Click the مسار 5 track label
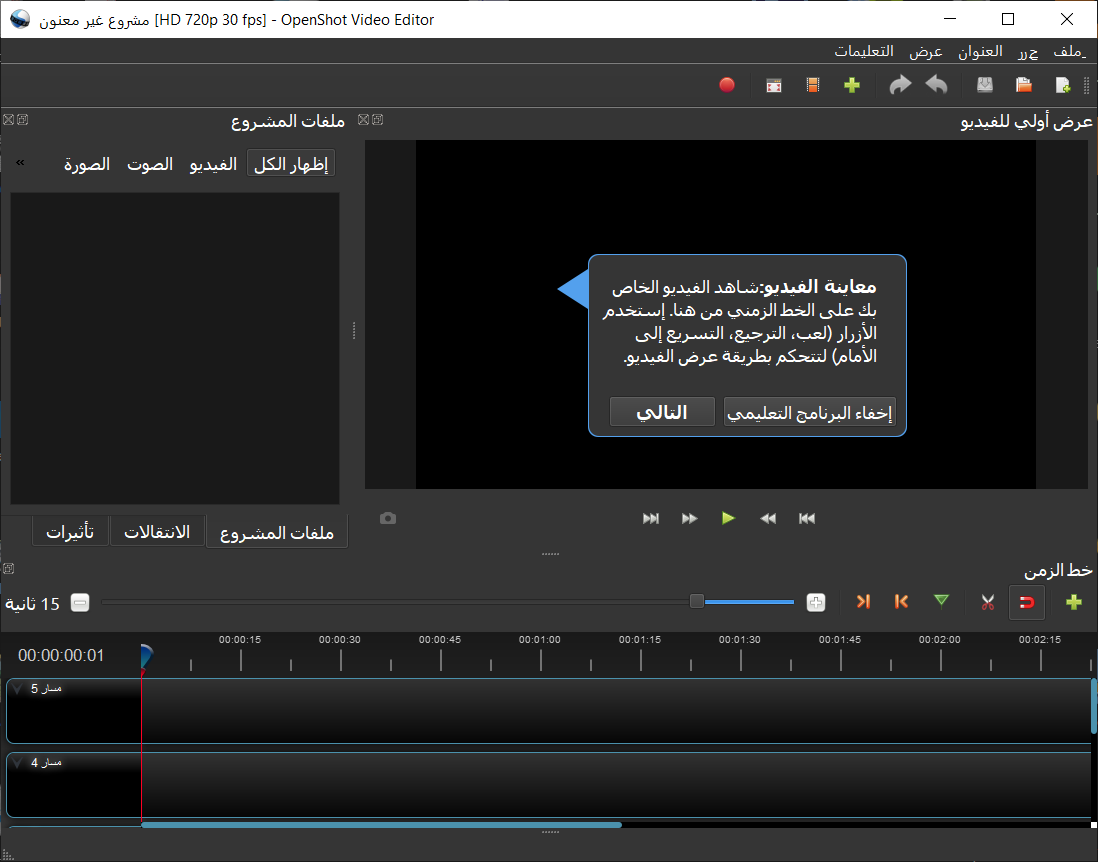The height and width of the screenshot is (862, 1098). (x=46, y=689)
